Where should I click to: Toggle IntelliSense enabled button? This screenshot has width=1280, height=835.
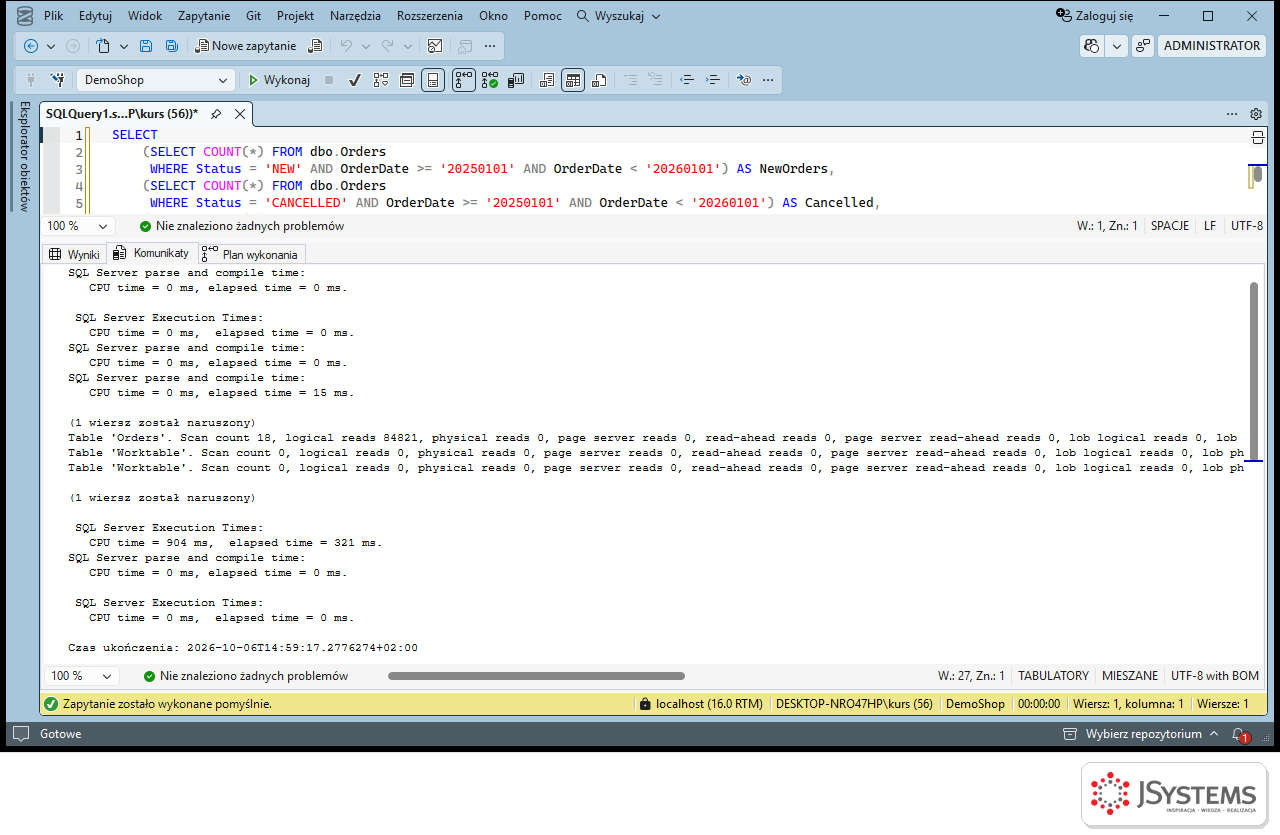pyautogui.click(x=433, y=80)
